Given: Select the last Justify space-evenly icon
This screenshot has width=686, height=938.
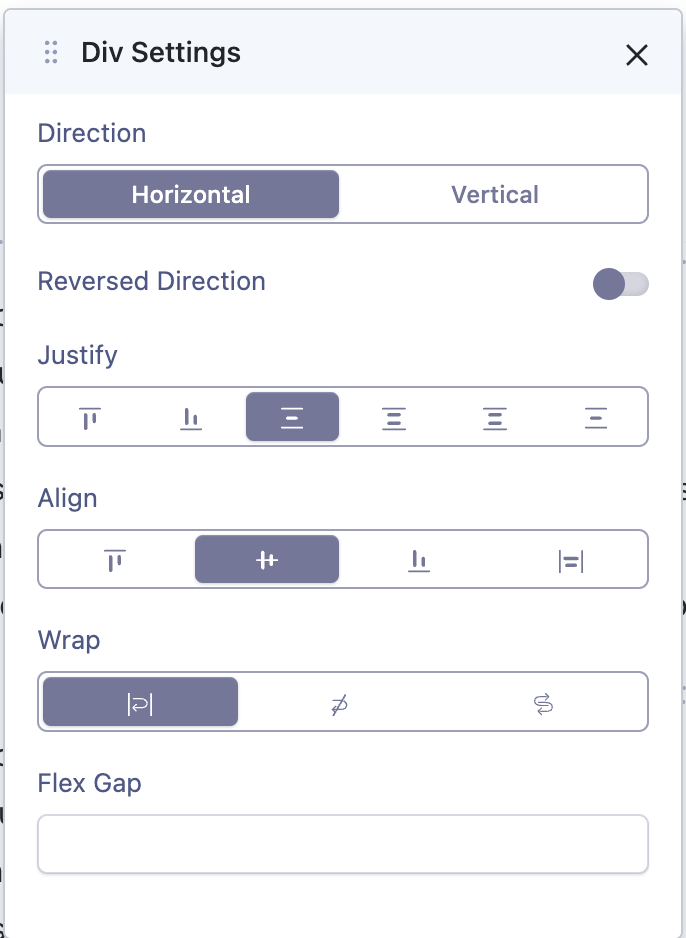Looking at the screenshot, I should click(596, 417).
